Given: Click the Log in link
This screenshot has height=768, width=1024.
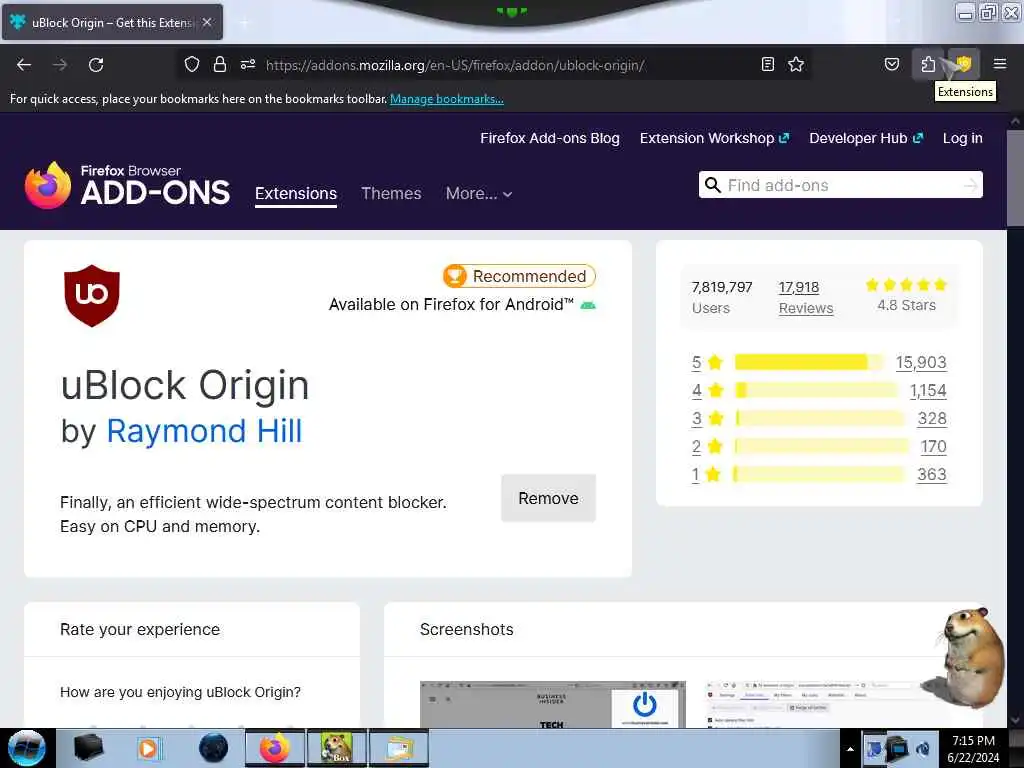Looking at the screenshot, I should click(x=963, y=138).
